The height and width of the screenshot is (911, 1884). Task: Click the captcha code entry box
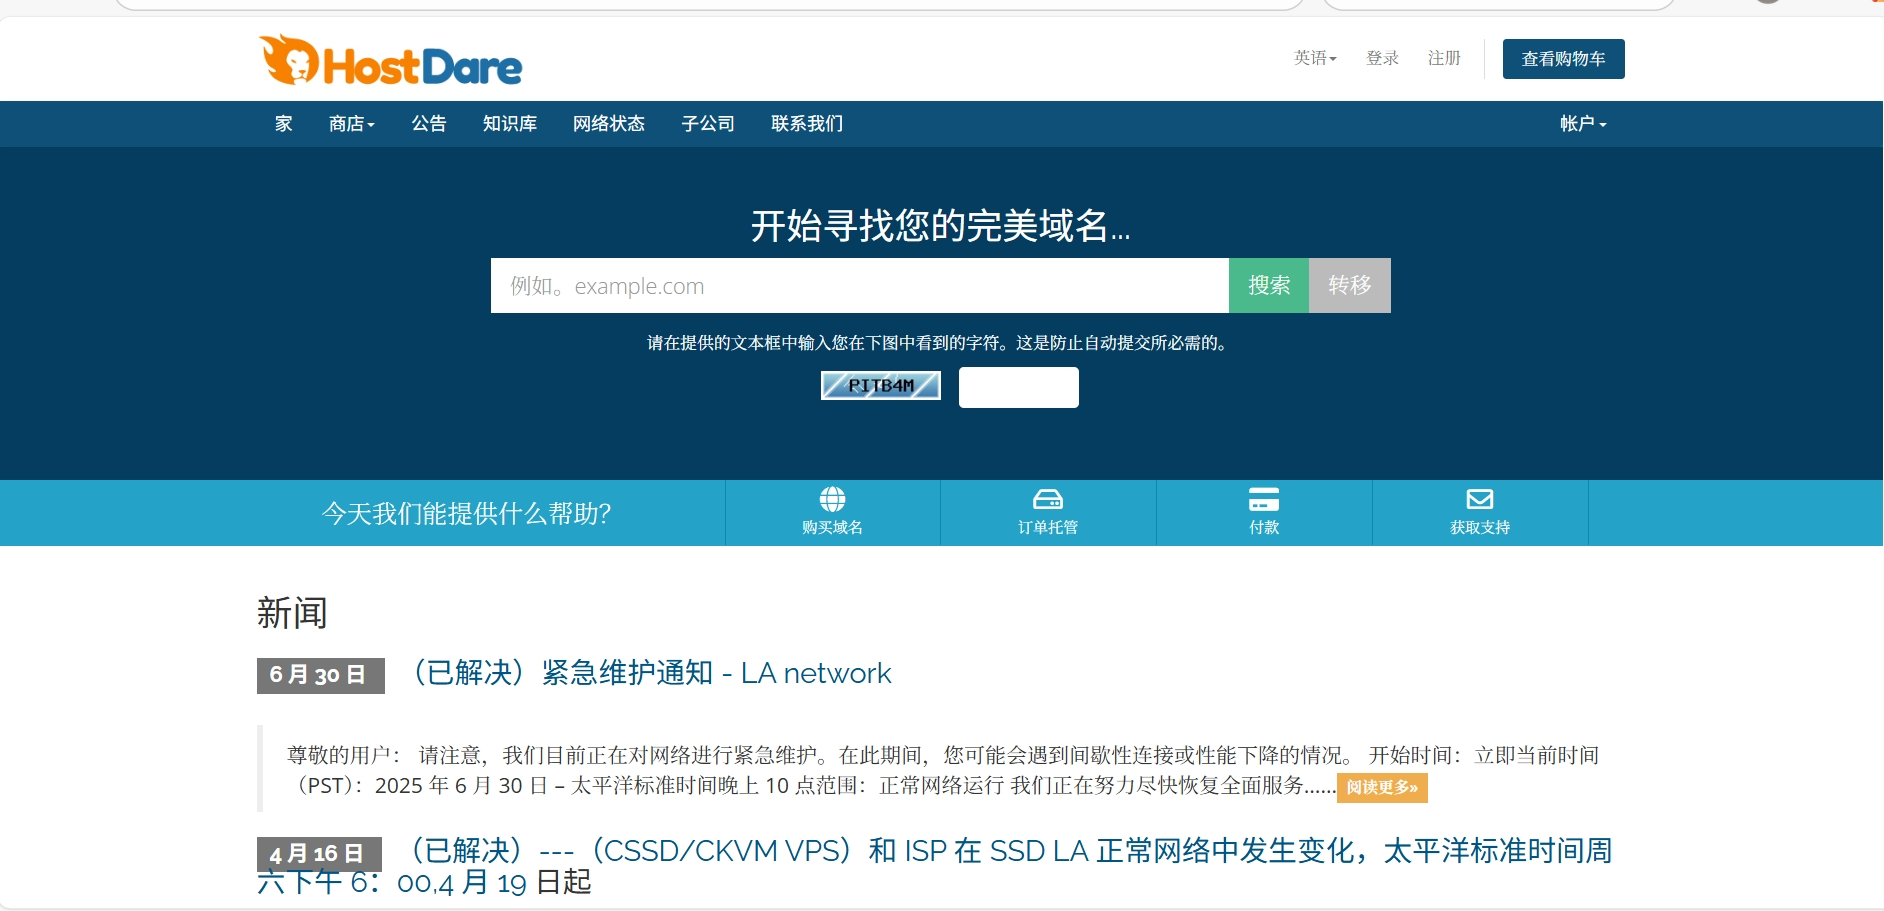[1018, 388]
